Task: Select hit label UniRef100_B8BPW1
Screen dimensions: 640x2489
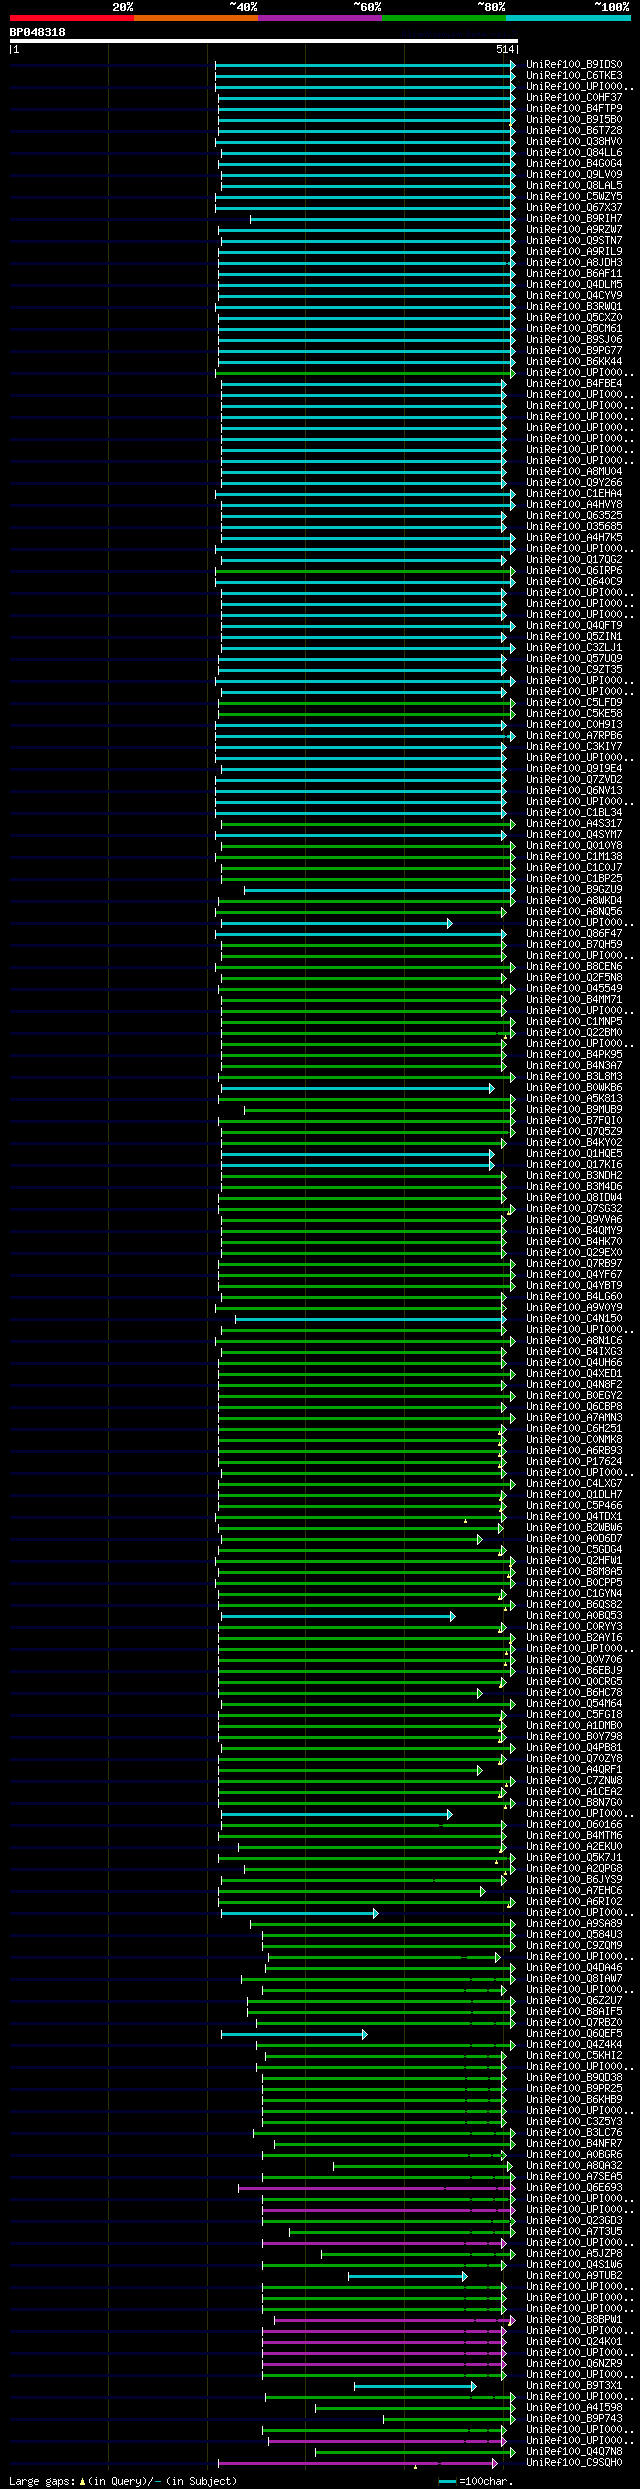Action: (x=574, y=2320)
